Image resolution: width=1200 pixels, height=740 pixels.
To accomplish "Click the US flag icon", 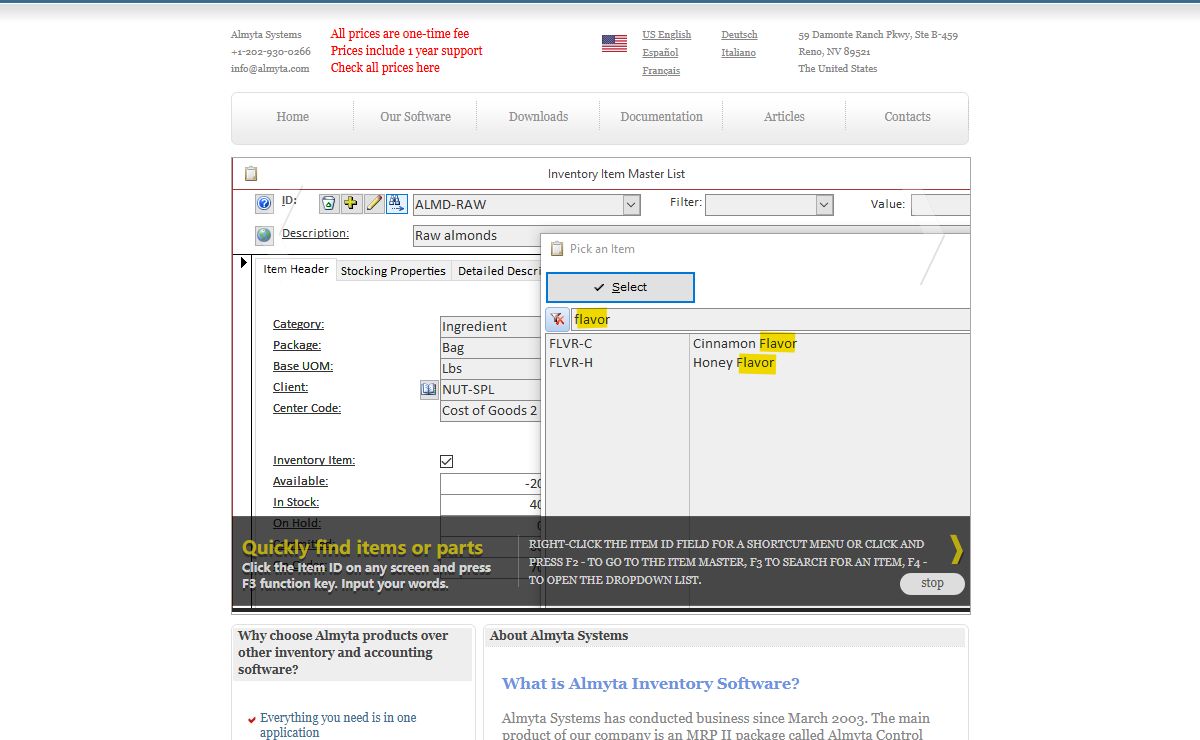I will click(614, 43).
